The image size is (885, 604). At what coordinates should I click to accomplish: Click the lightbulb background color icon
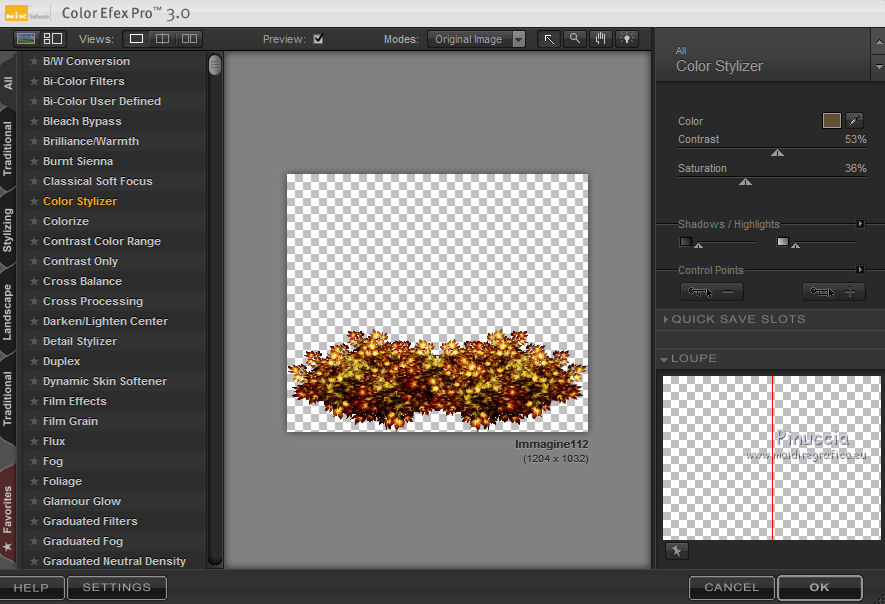(627, 39)
